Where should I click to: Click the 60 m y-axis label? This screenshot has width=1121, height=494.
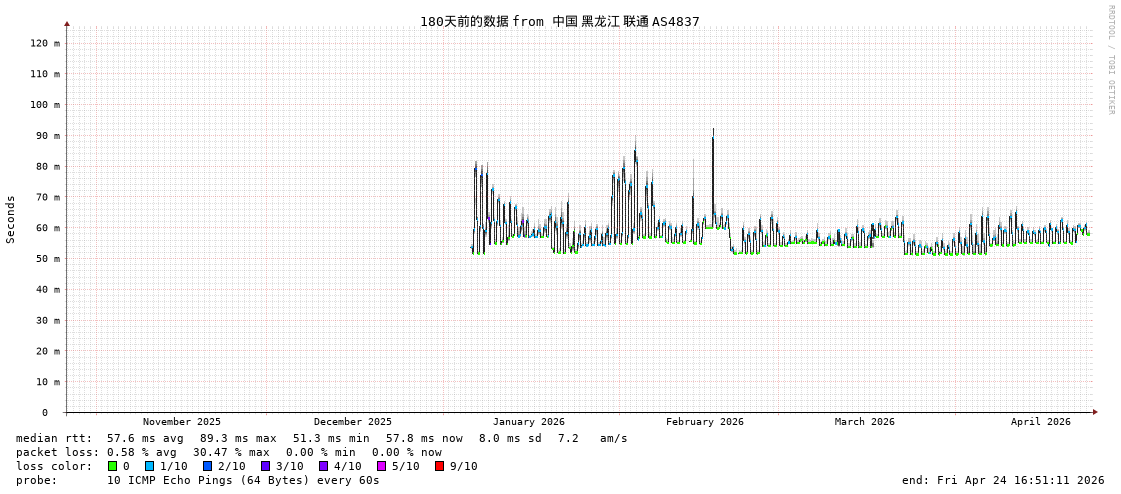[48, 227]
